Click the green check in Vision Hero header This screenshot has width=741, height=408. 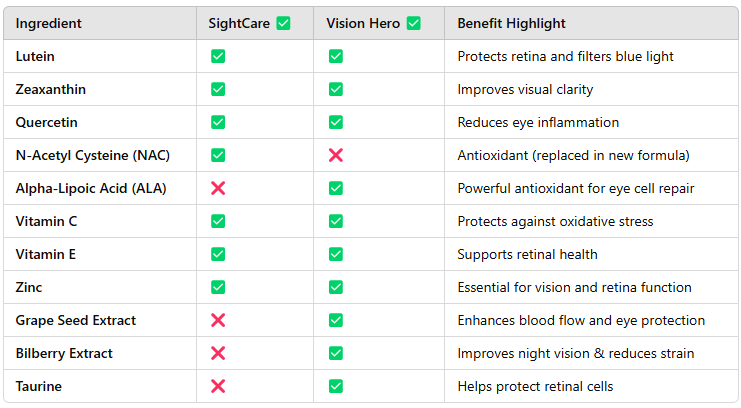(413, 23)
